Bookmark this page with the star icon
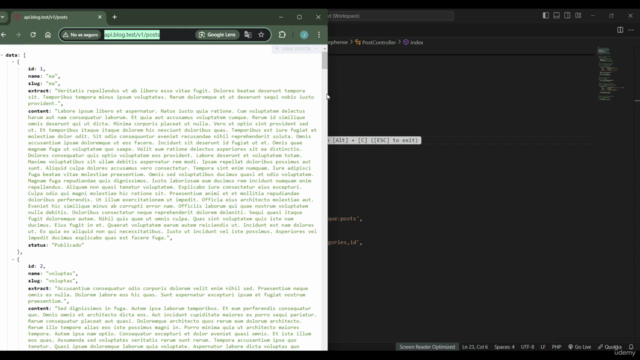Screen dimensions: 640x360 pyautogui.click(x=261, y=35)
